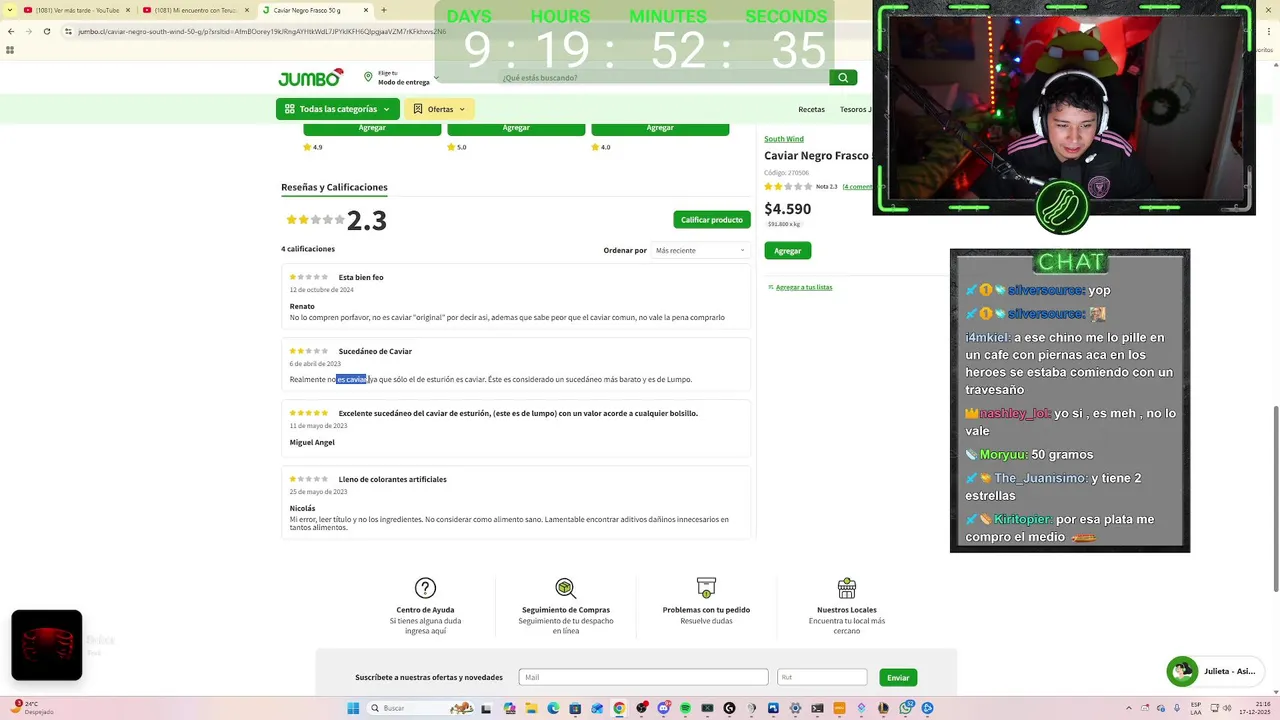Screen dimensions: 1280x720
Task: Click Windows taskbar Buscar search box
Action: [420, 708]
